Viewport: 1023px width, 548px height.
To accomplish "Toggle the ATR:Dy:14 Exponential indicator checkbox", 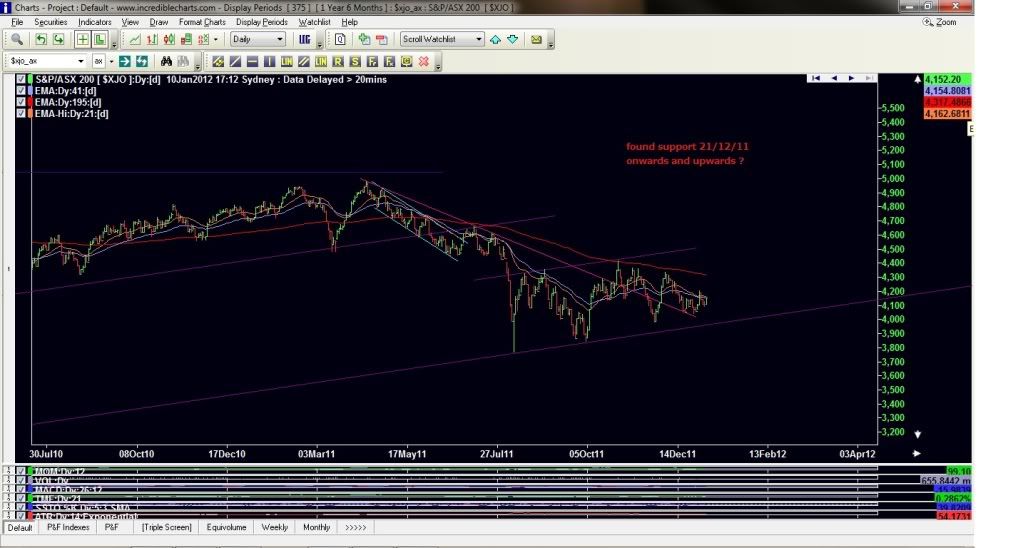I will [x=21, y=516].
